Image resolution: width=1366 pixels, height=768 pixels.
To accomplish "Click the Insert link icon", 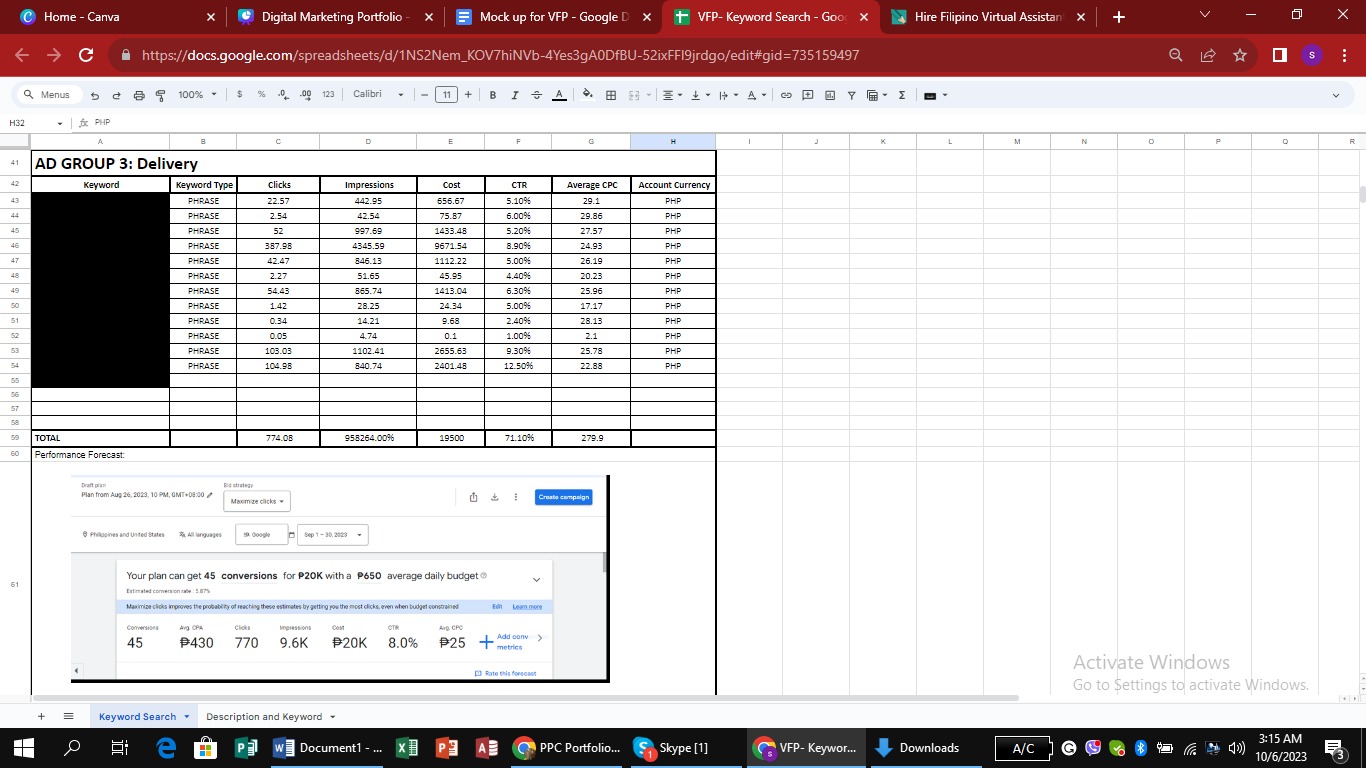I will pos(786,95).
